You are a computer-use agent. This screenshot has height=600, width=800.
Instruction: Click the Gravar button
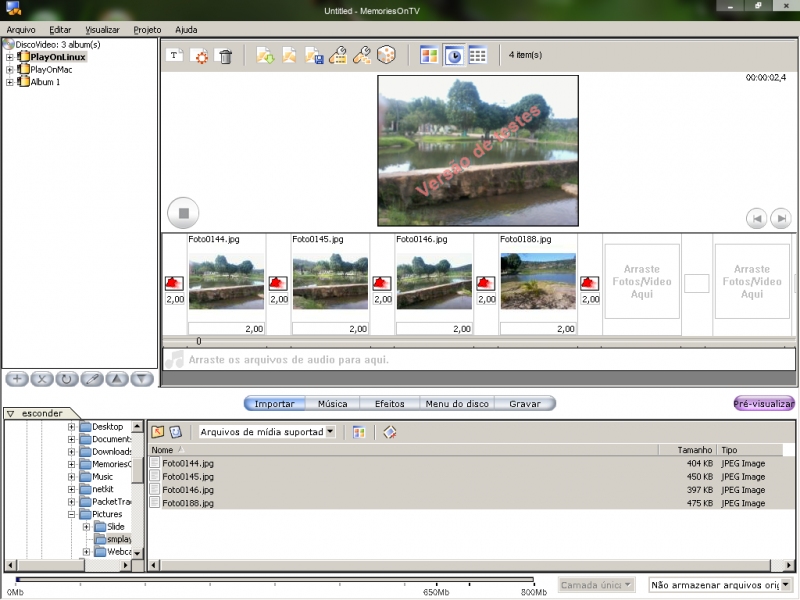pos(525,404)
